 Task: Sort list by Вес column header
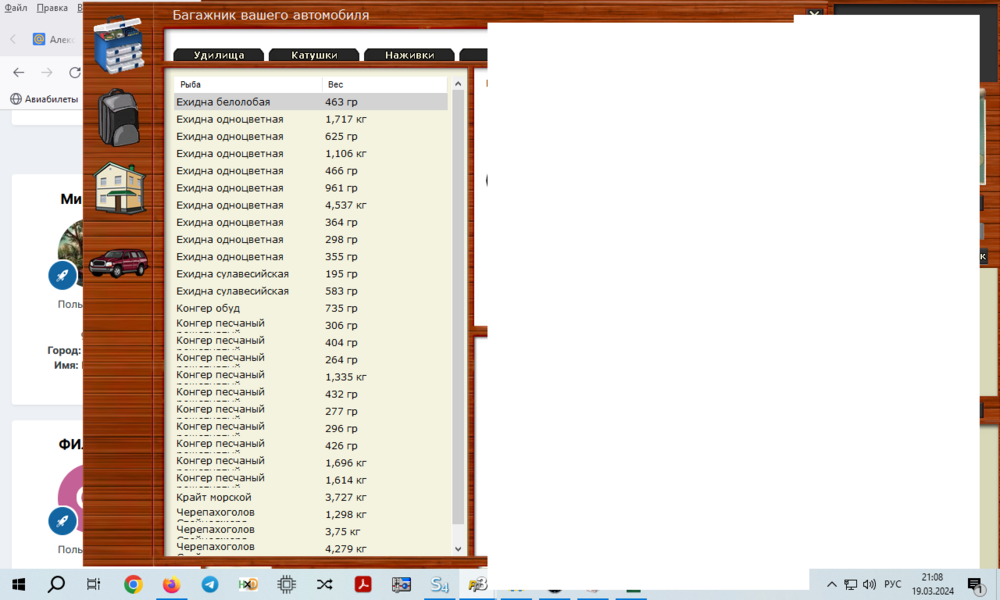click(x=385, y=84)
